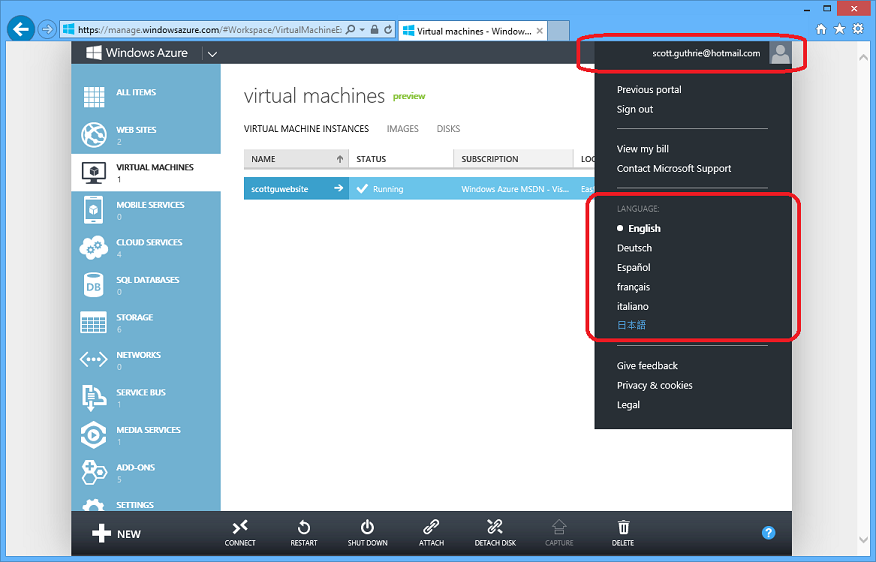Viewport: 876px width, 562px height.
Task: Switch language to Español
Action: (634, 268)
